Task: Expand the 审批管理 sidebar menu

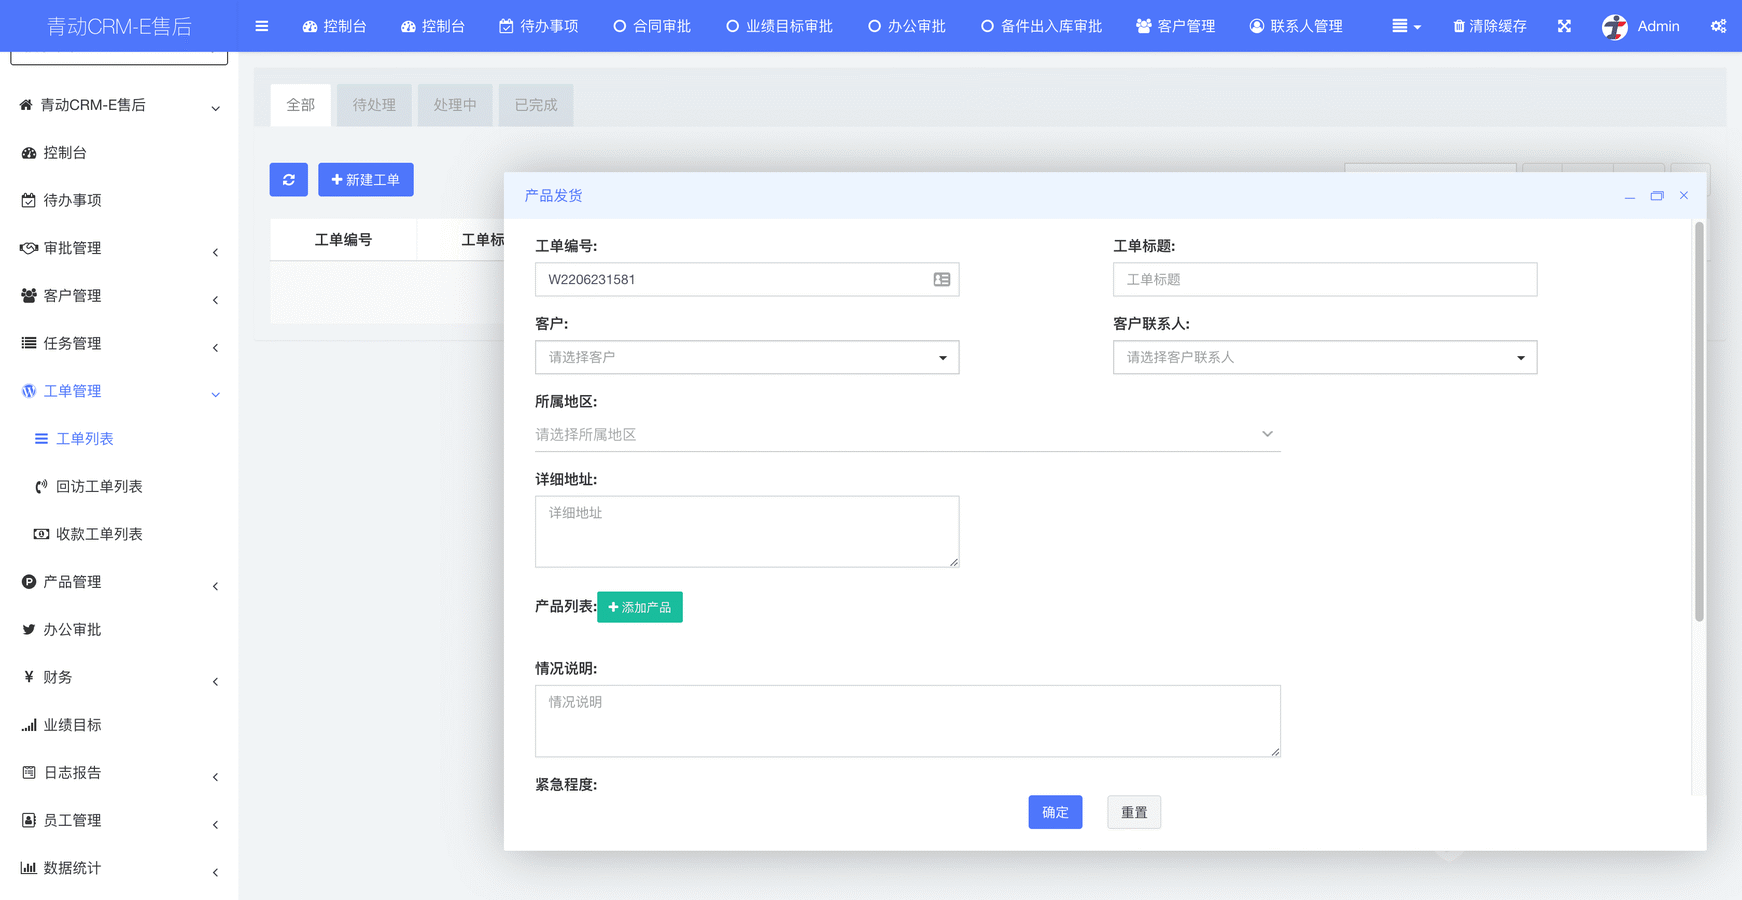Action: [118, 248]
